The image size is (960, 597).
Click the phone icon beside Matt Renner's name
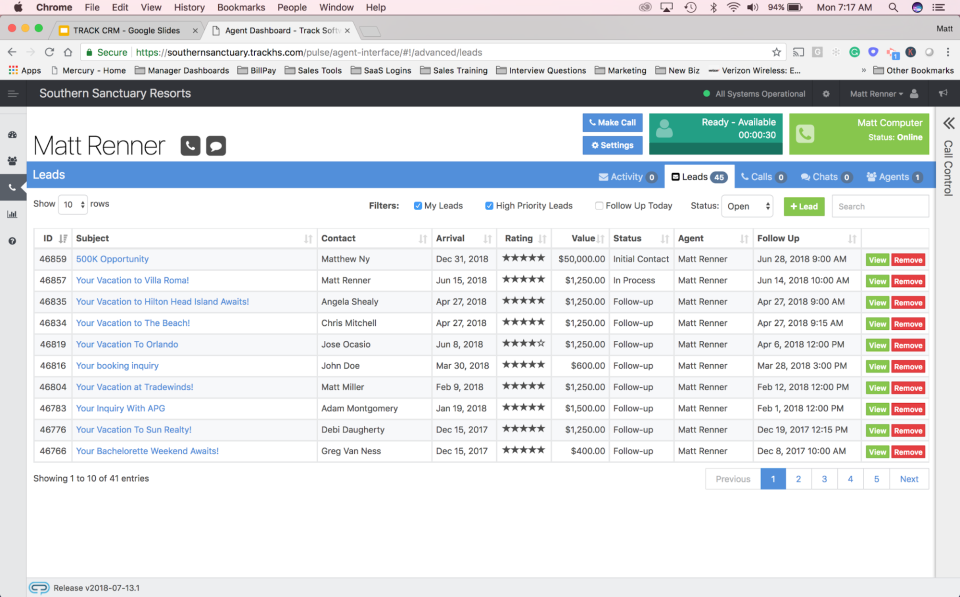(189, 145)
